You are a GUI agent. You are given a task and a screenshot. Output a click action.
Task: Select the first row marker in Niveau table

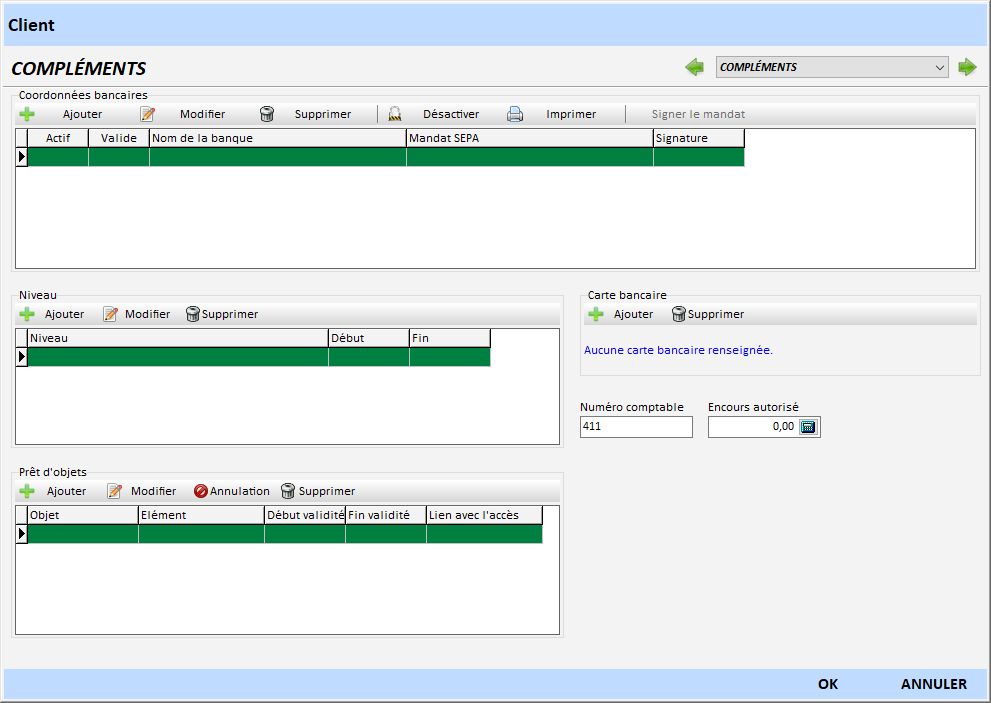click(x=22, y=357)
